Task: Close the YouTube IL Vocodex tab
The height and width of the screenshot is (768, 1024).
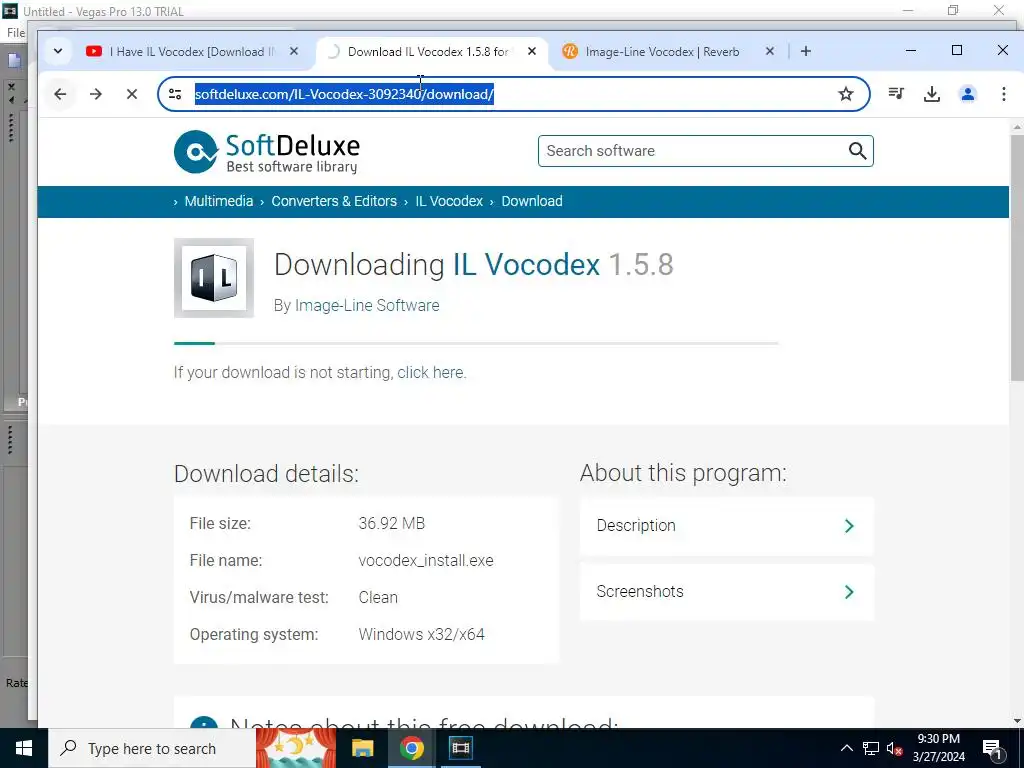Action: coord(294,51)
